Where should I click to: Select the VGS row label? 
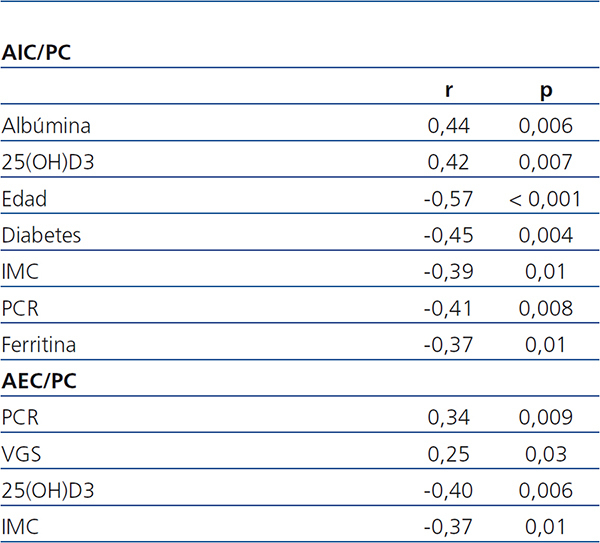click(20, 453)
